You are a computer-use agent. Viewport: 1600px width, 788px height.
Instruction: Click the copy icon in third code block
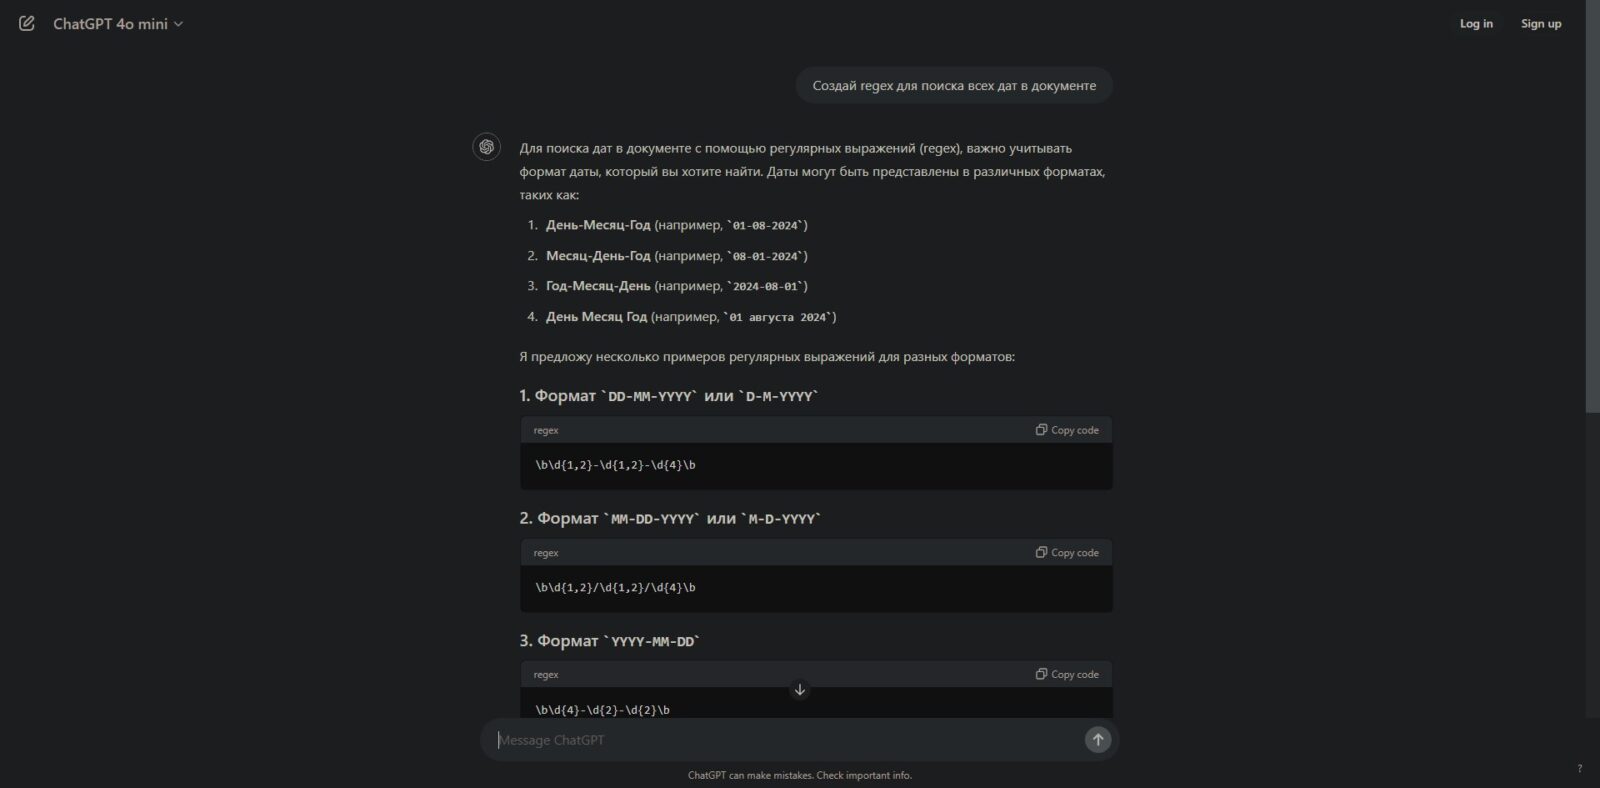(x=1041, y=674)
